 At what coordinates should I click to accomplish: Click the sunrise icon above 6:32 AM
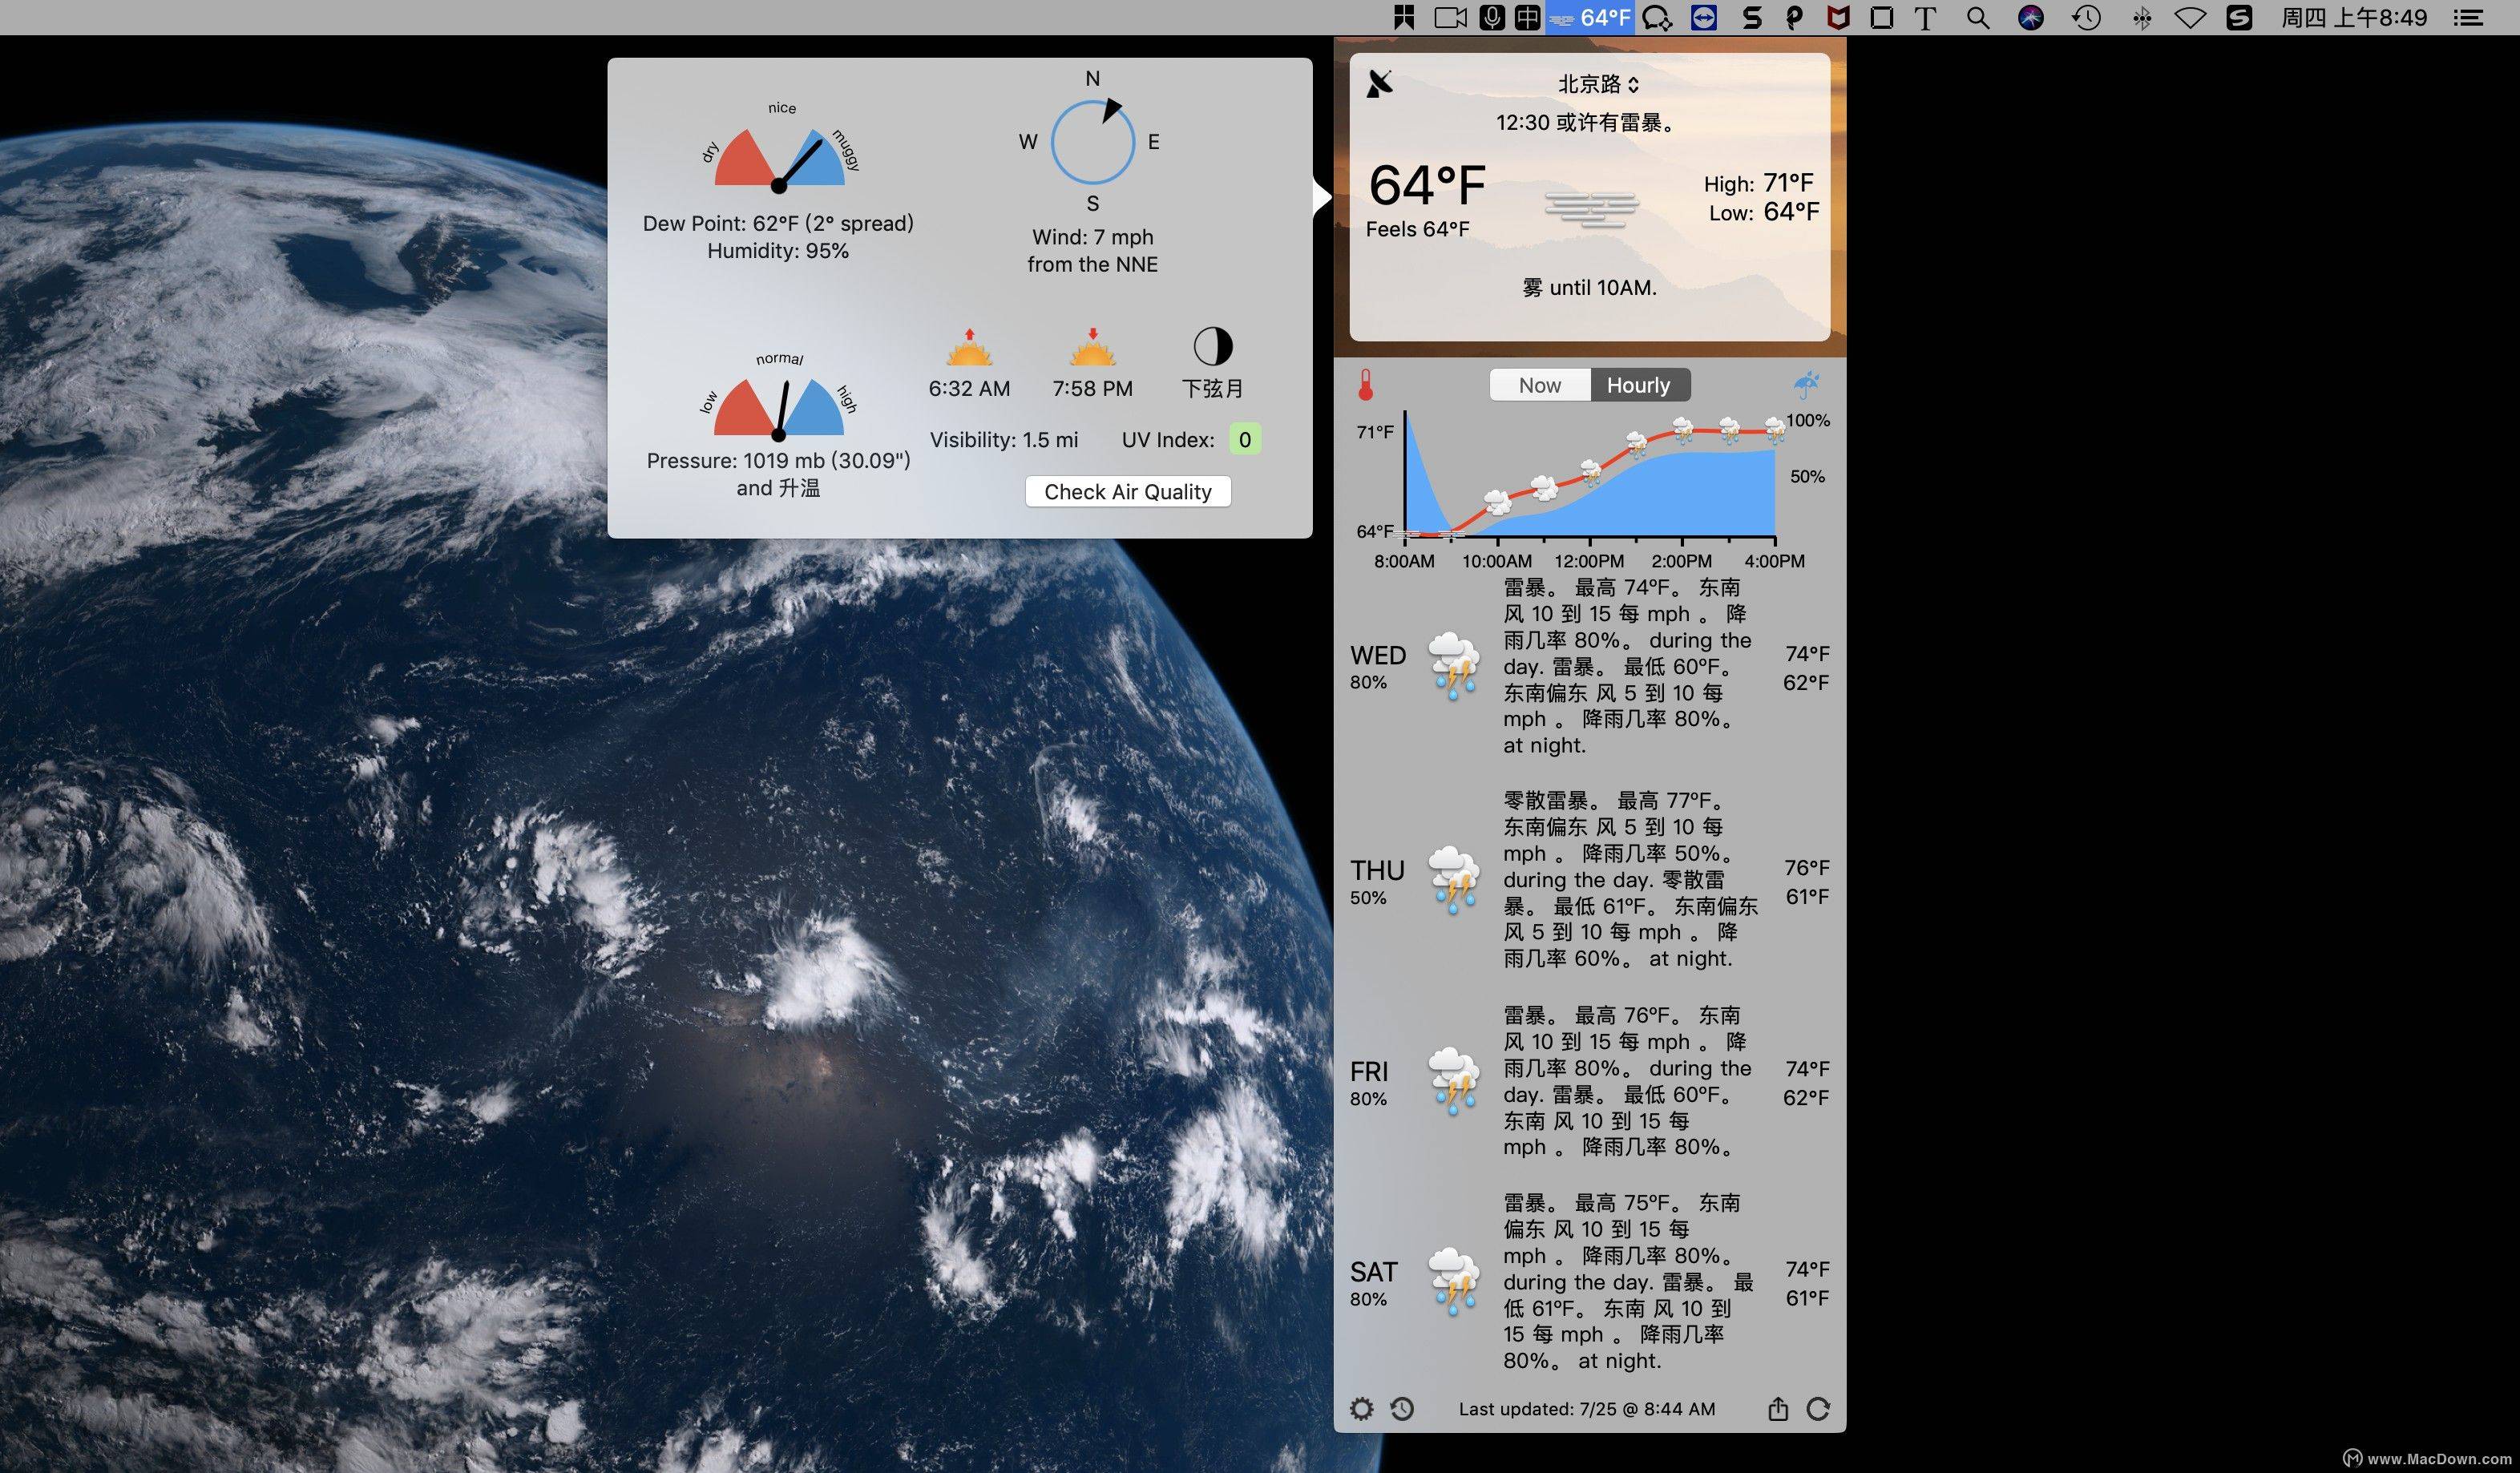[x=969, y=347]
